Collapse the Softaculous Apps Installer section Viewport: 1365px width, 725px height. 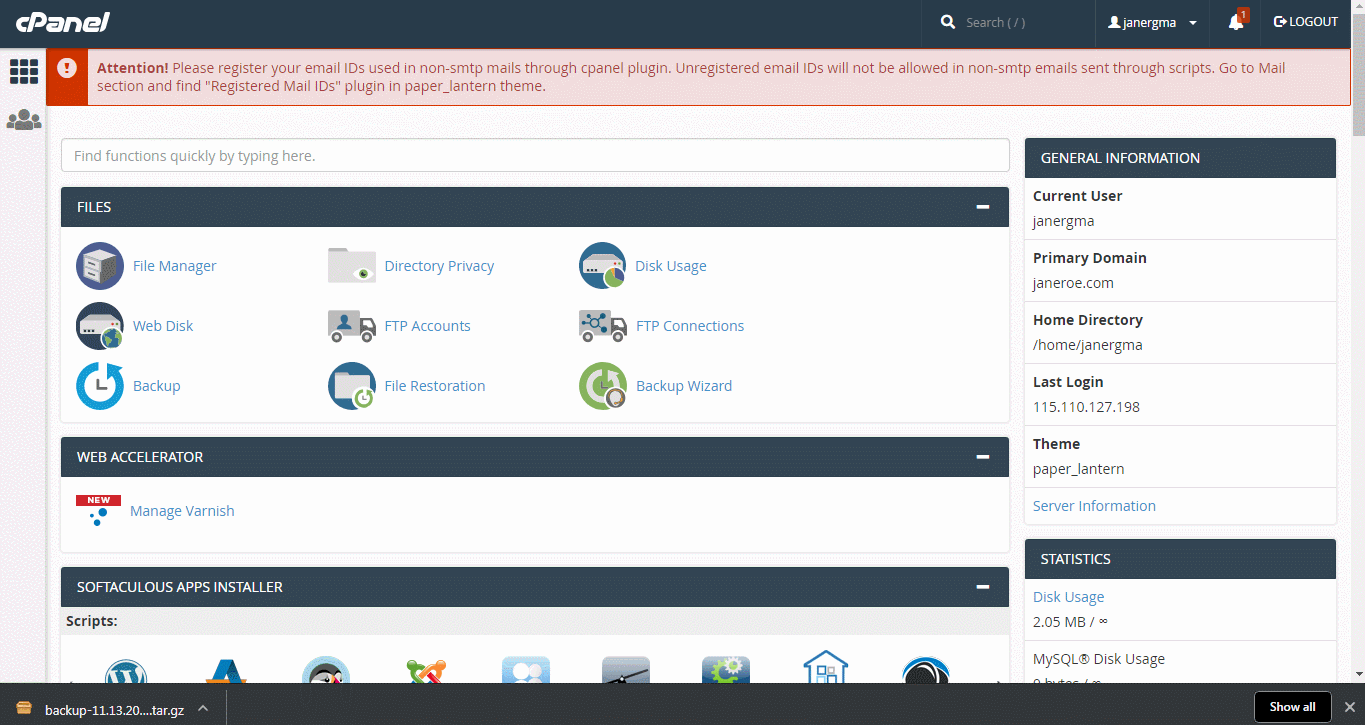point(983,587)
